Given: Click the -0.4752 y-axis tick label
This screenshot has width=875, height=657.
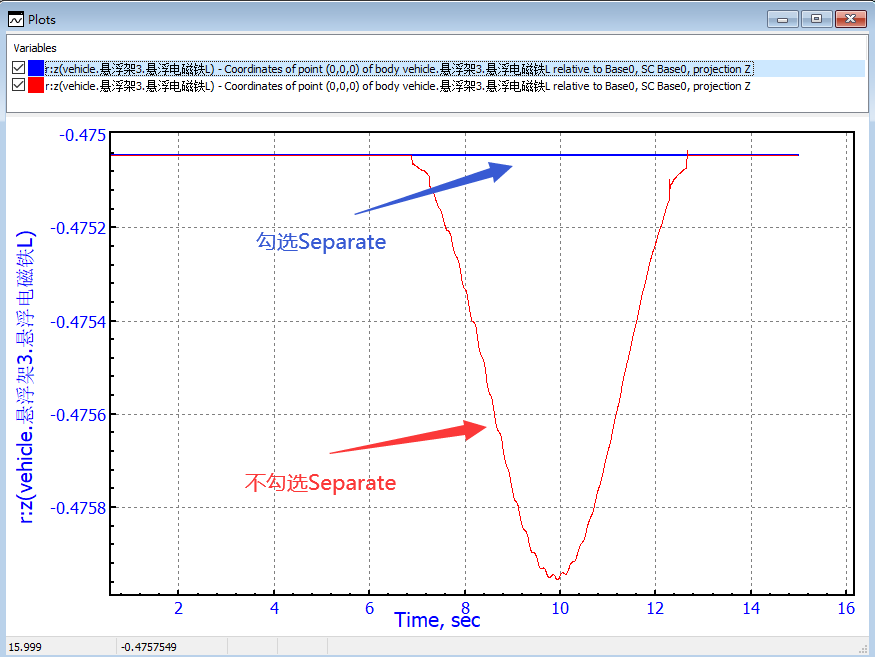Looking at the screenshot, I should pyautogui.click(x=78, y=228).
